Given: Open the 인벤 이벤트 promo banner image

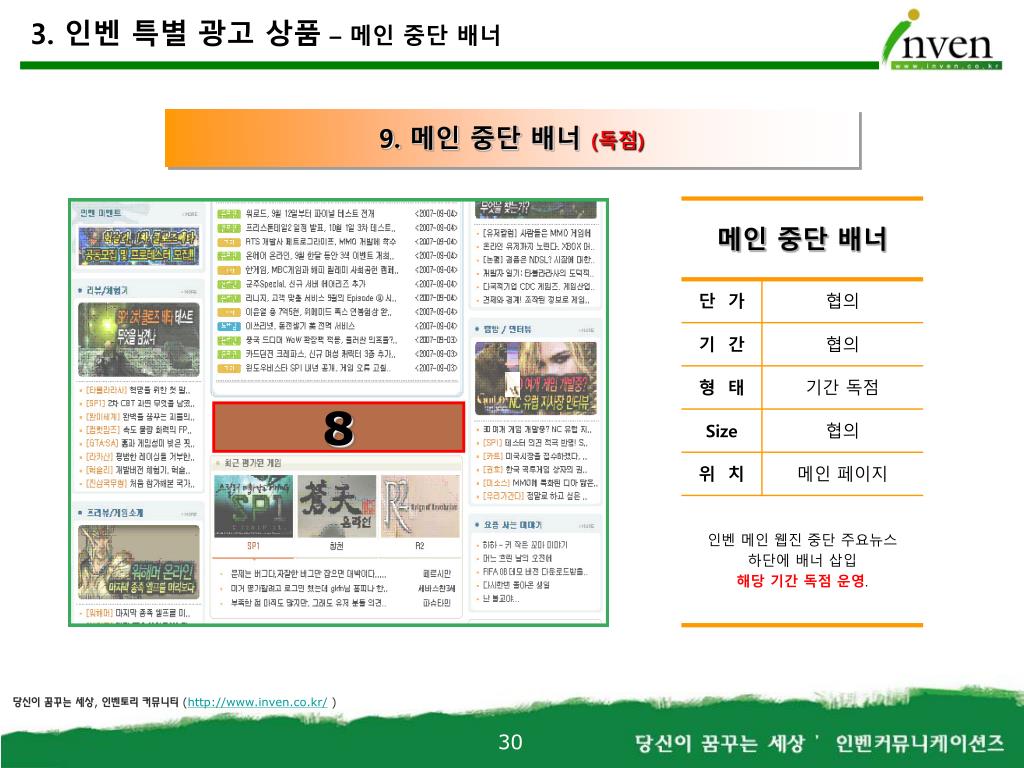Looking at the screenshot, I should coord(138,246).
